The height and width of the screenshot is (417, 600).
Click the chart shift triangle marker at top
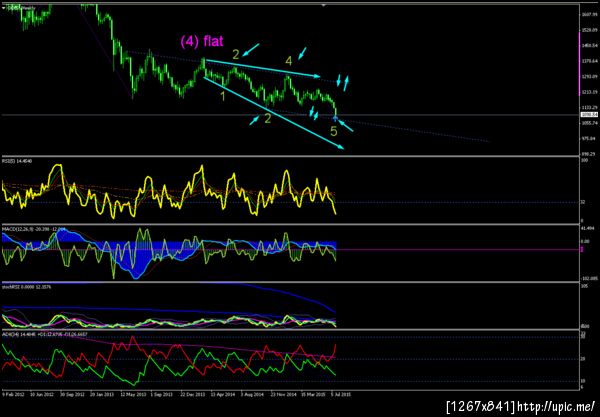[324, 5]
